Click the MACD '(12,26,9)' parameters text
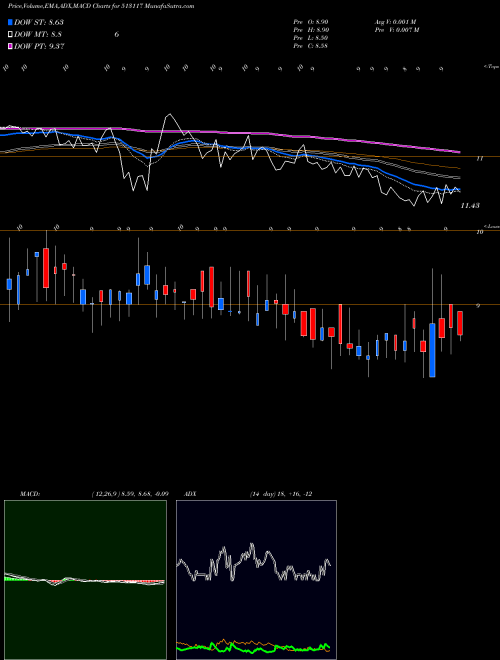The height and width of the screenshot is (660, 500). 104,494
